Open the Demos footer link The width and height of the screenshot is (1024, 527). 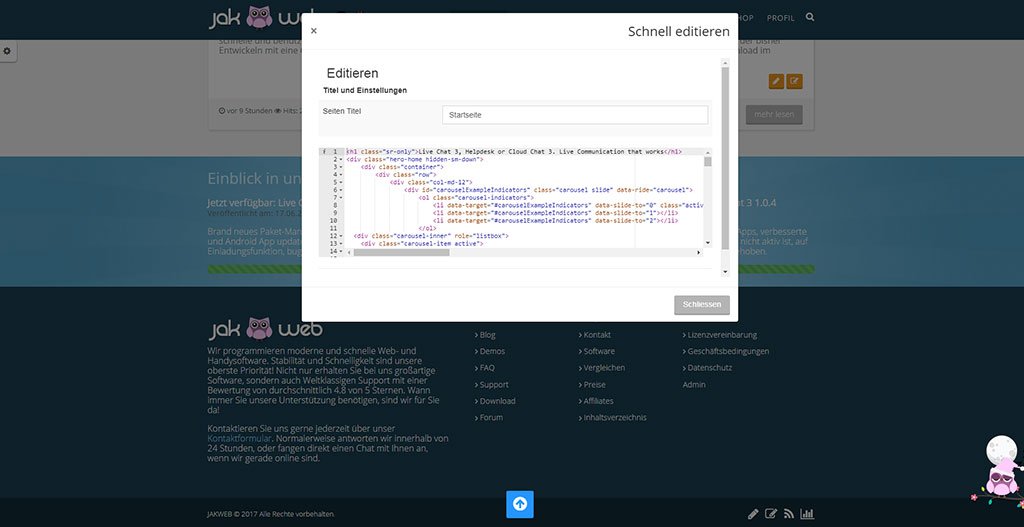coord(492,351)
